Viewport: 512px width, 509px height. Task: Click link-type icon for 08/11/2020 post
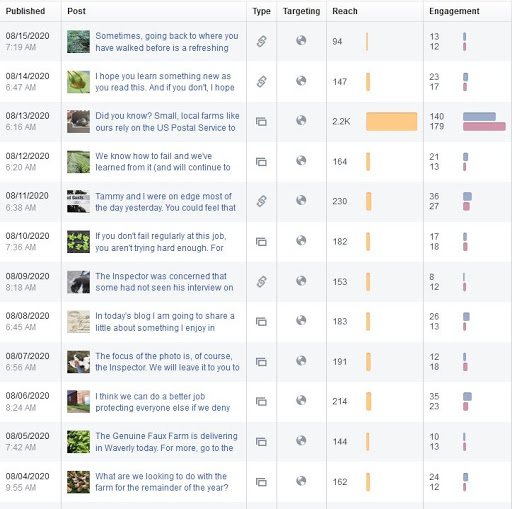[x=262, y=201]
